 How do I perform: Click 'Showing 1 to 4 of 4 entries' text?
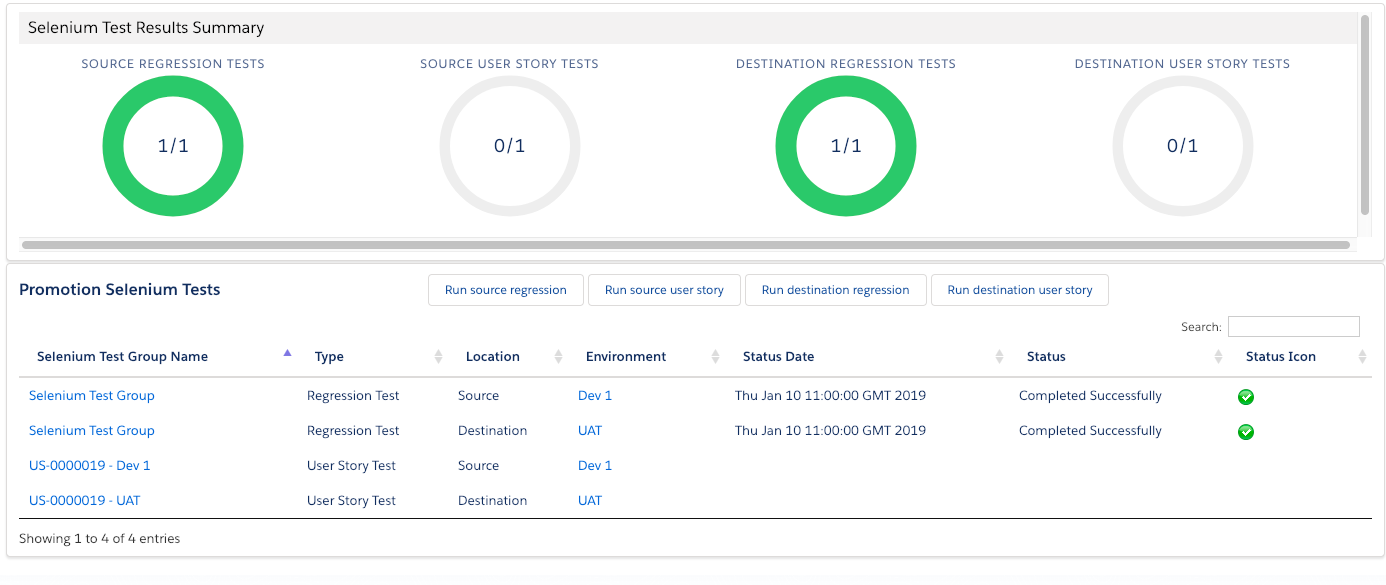(x=100, y=539)
